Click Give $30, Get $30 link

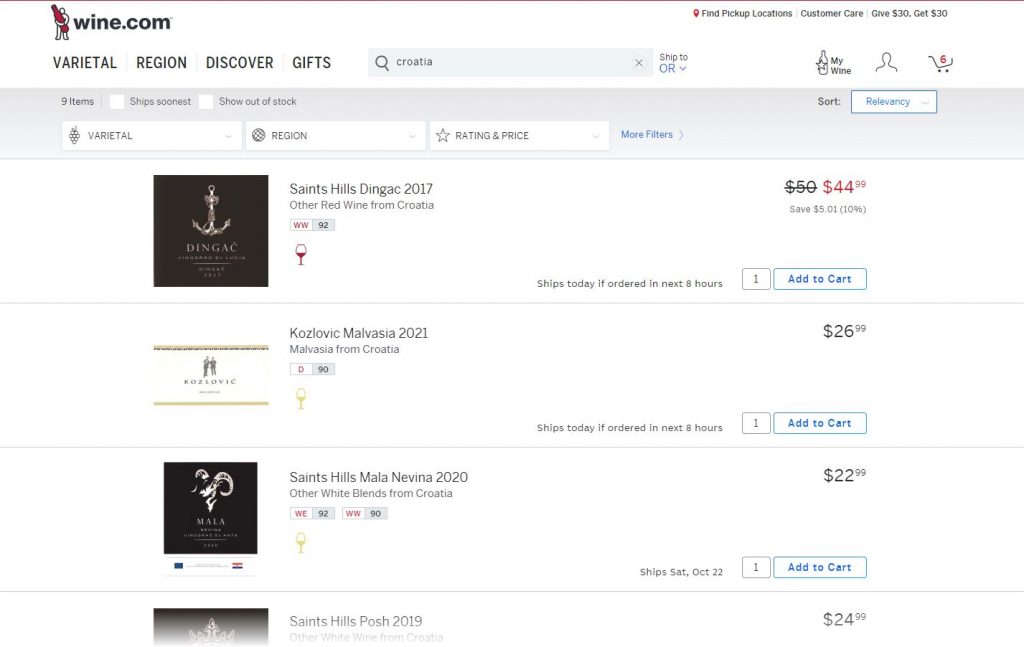pos(909,13)
